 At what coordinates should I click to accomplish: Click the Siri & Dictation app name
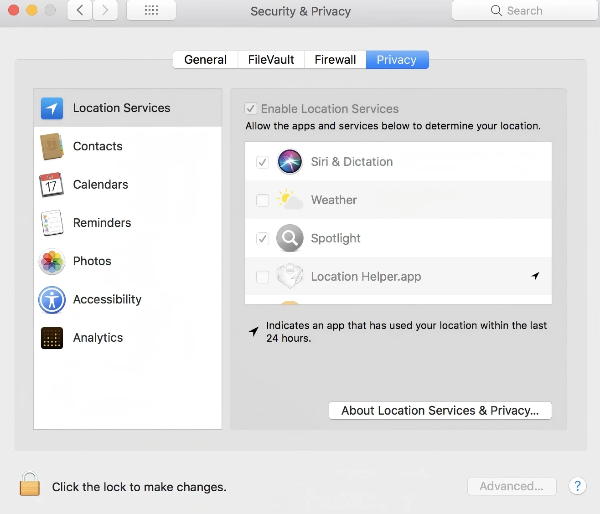click(352, 162)
